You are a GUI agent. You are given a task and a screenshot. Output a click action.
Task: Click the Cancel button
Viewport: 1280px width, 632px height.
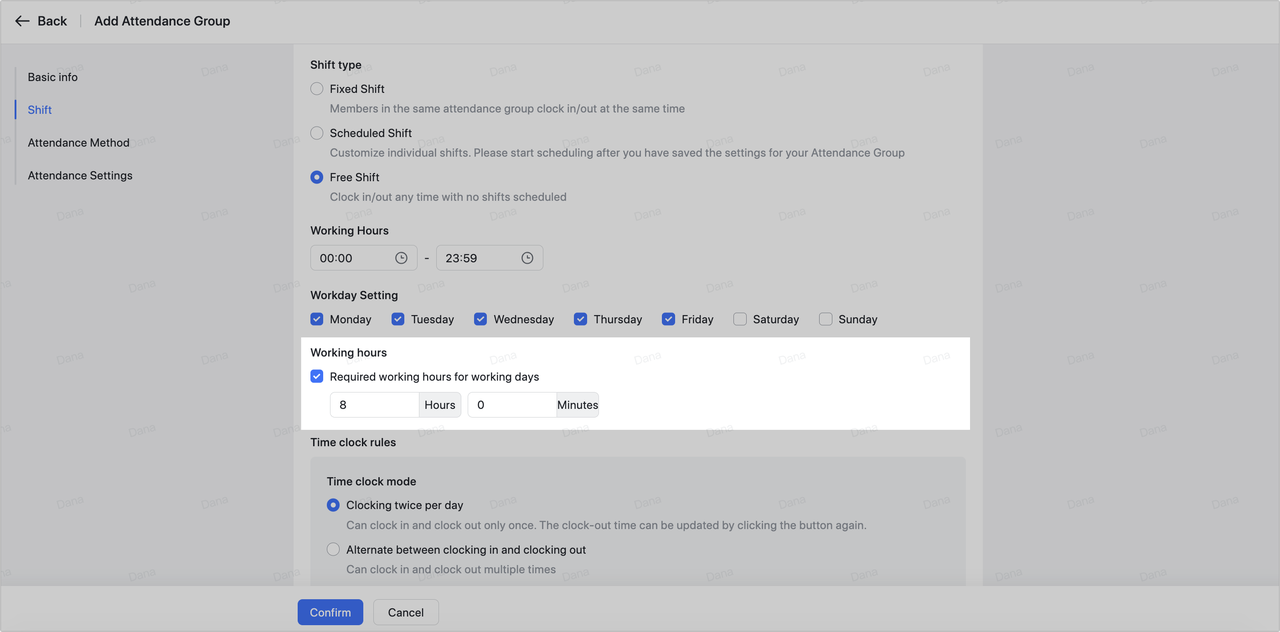pyautogui.click(x=406, y=612)
